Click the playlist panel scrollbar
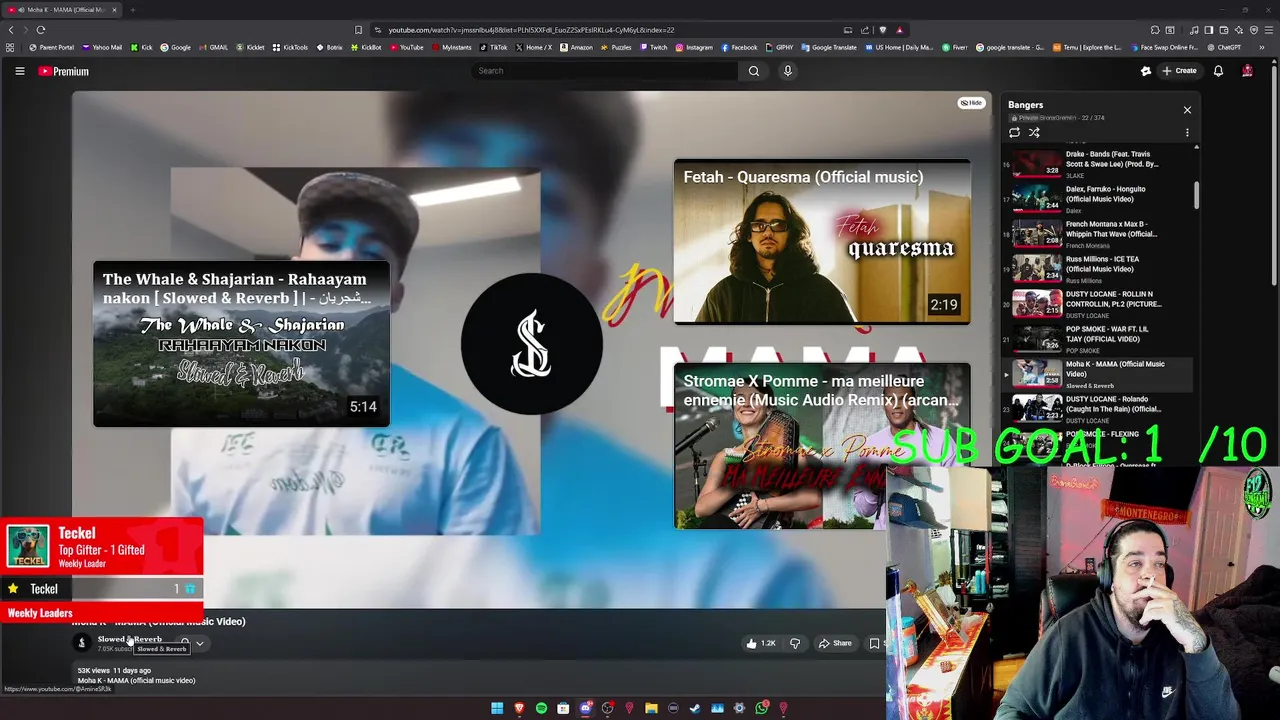The height and width of the screenshot is (720, 1280). (1196, 194)
